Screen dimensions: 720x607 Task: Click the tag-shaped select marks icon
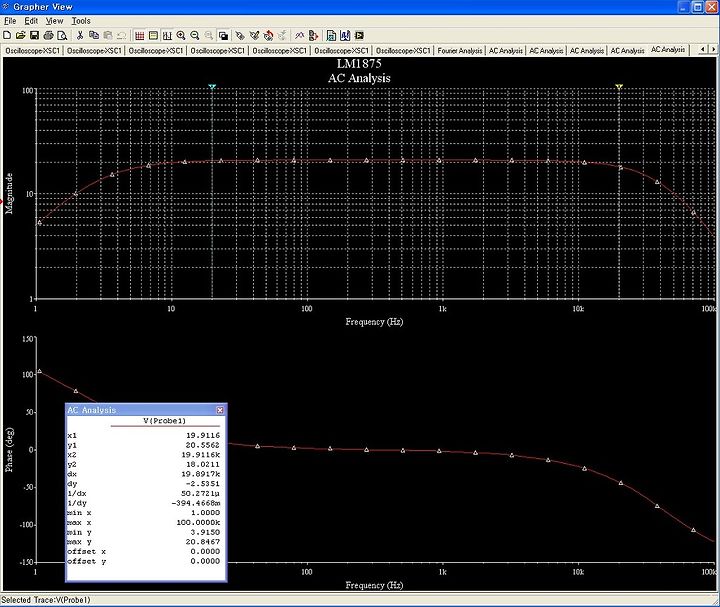[240, 35]
